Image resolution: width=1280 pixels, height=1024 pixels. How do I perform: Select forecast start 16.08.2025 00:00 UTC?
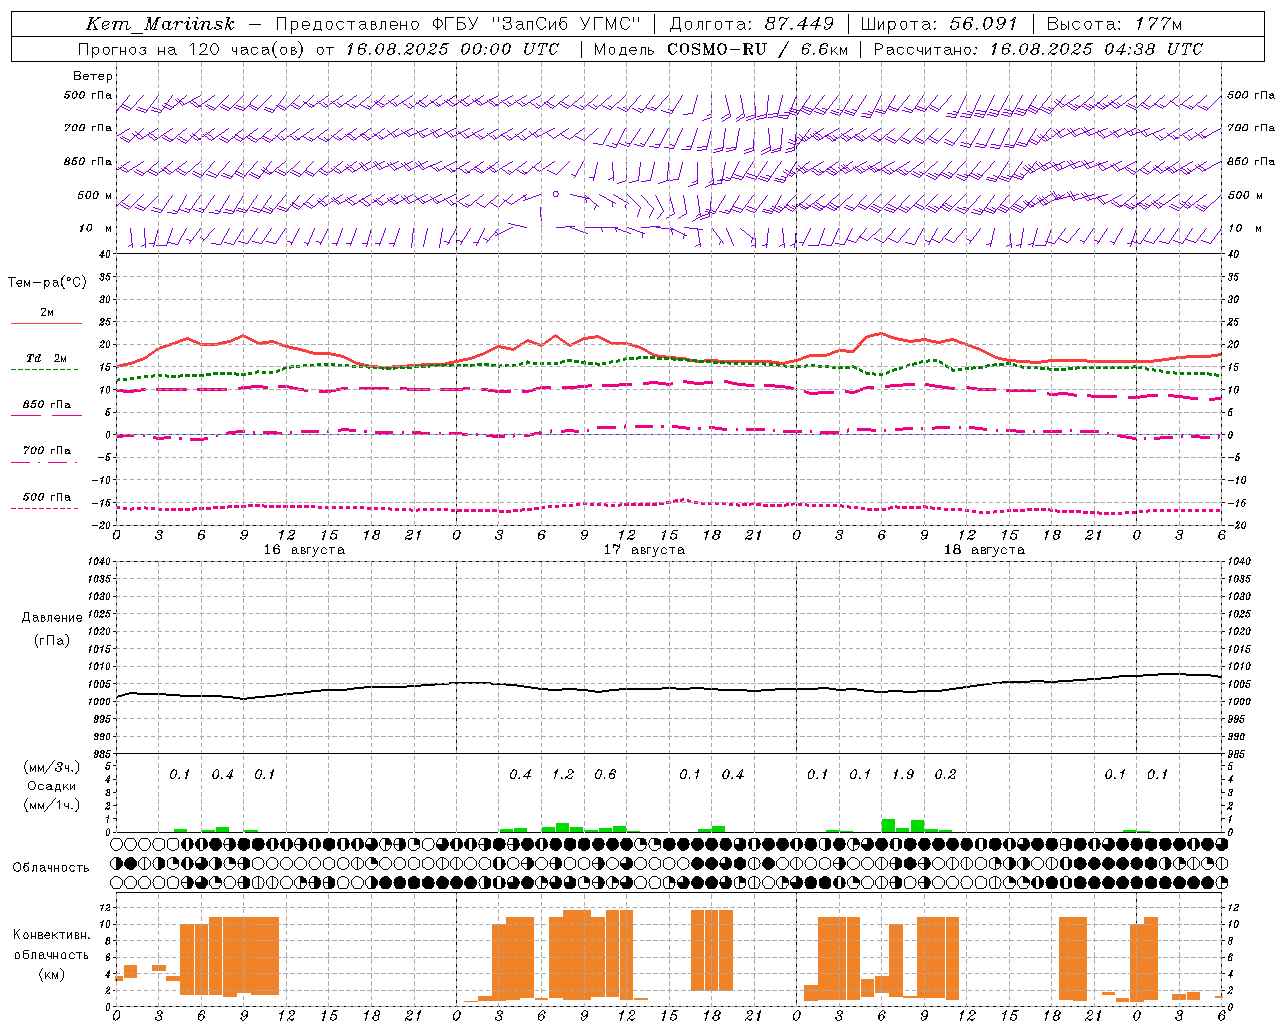tap(451, 49)
